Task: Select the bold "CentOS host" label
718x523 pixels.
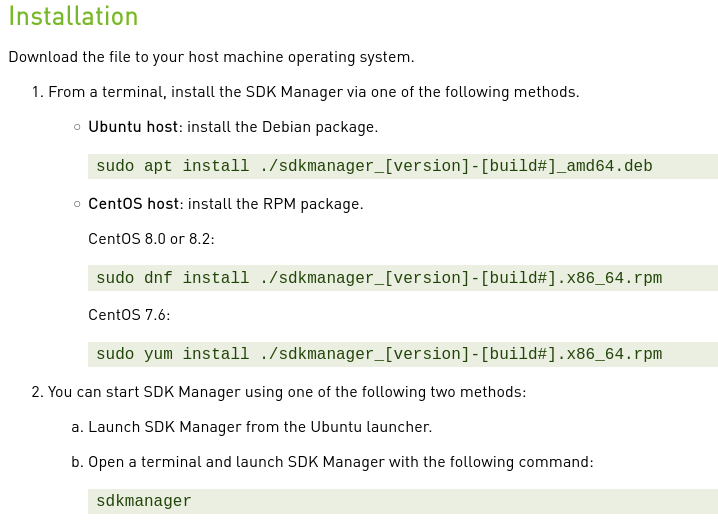Action: [133, 204]
